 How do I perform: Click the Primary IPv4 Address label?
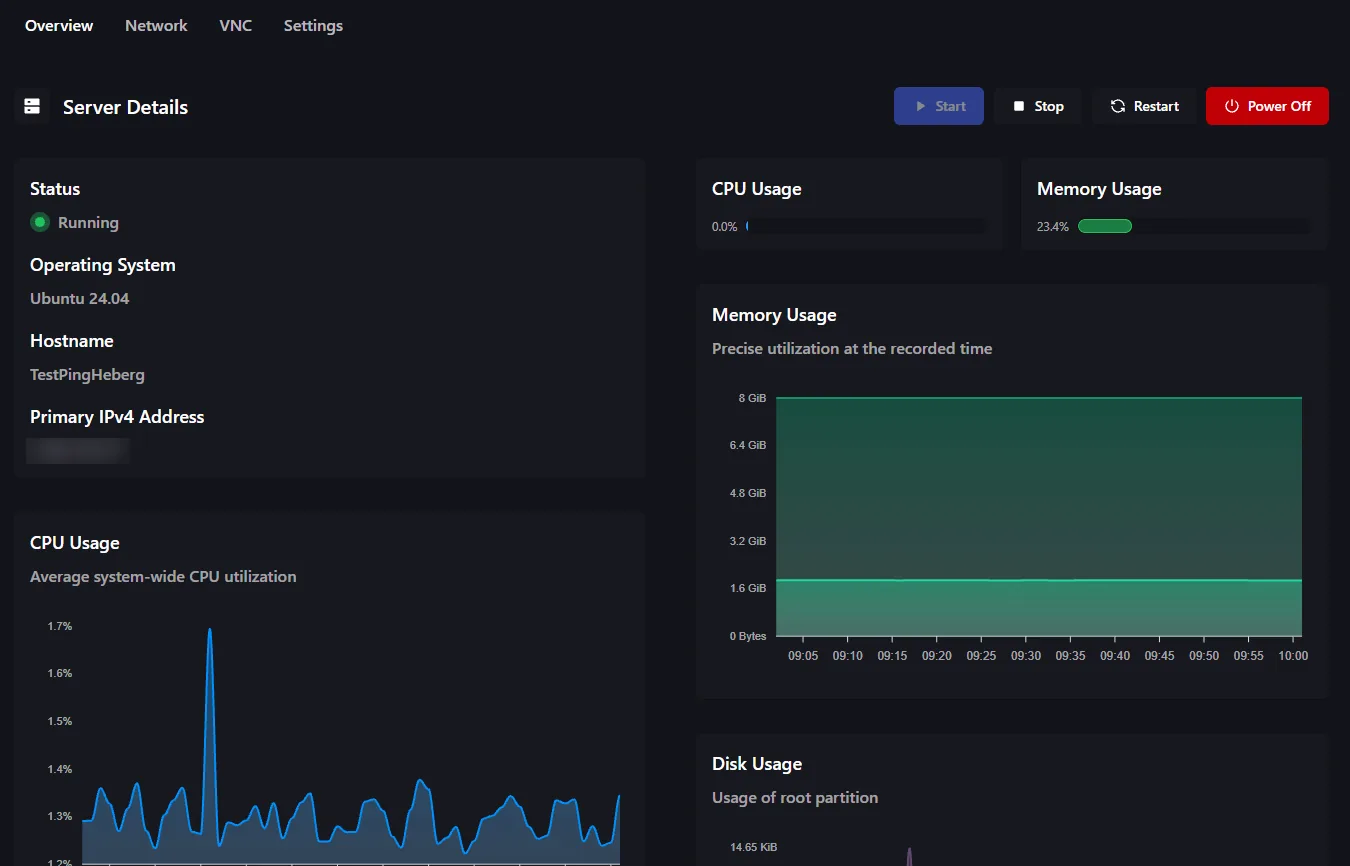click(x=117, y=417)
